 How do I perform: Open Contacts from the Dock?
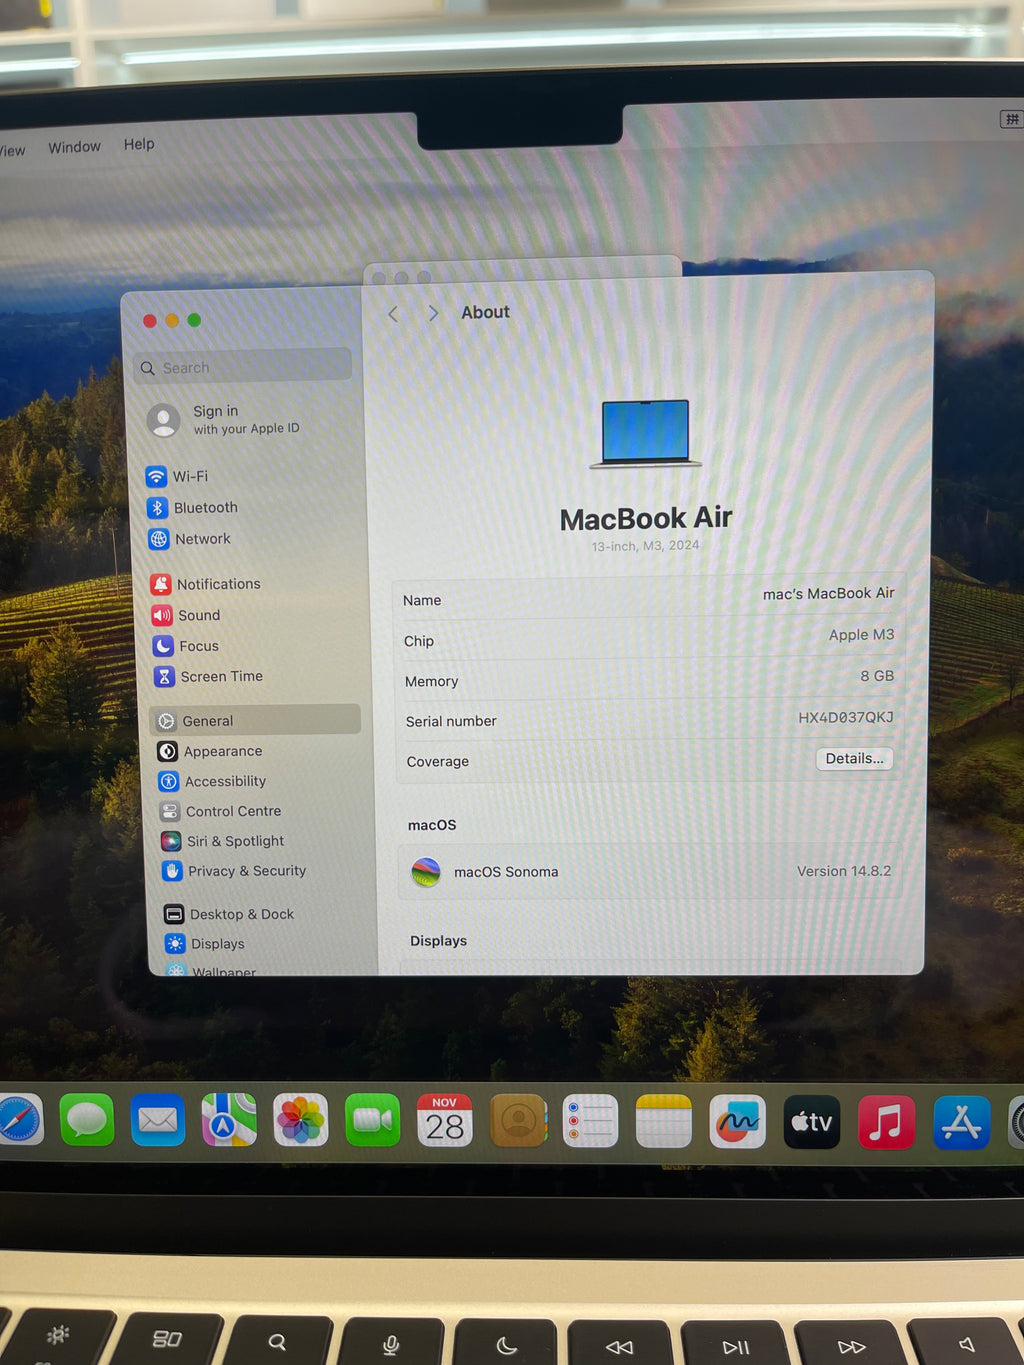coord(518,1120)
